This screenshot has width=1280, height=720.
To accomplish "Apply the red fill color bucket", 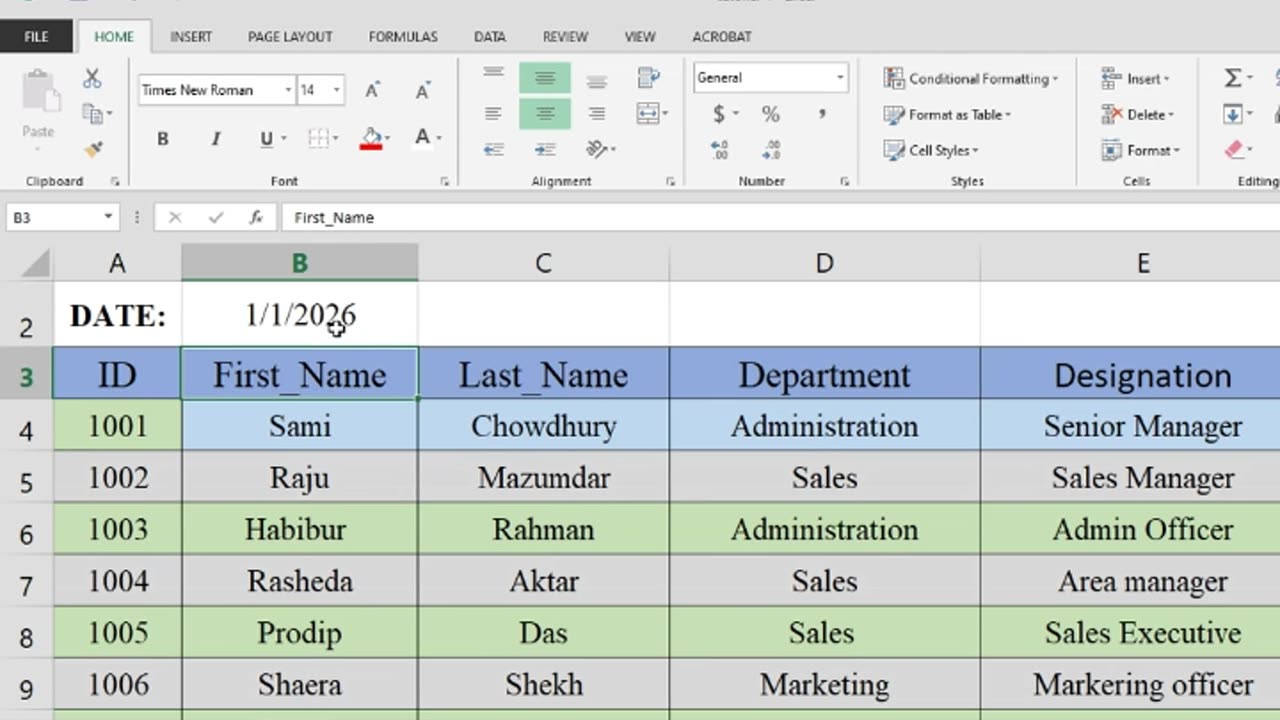I will pyautogui.click(x=371, y=139).
